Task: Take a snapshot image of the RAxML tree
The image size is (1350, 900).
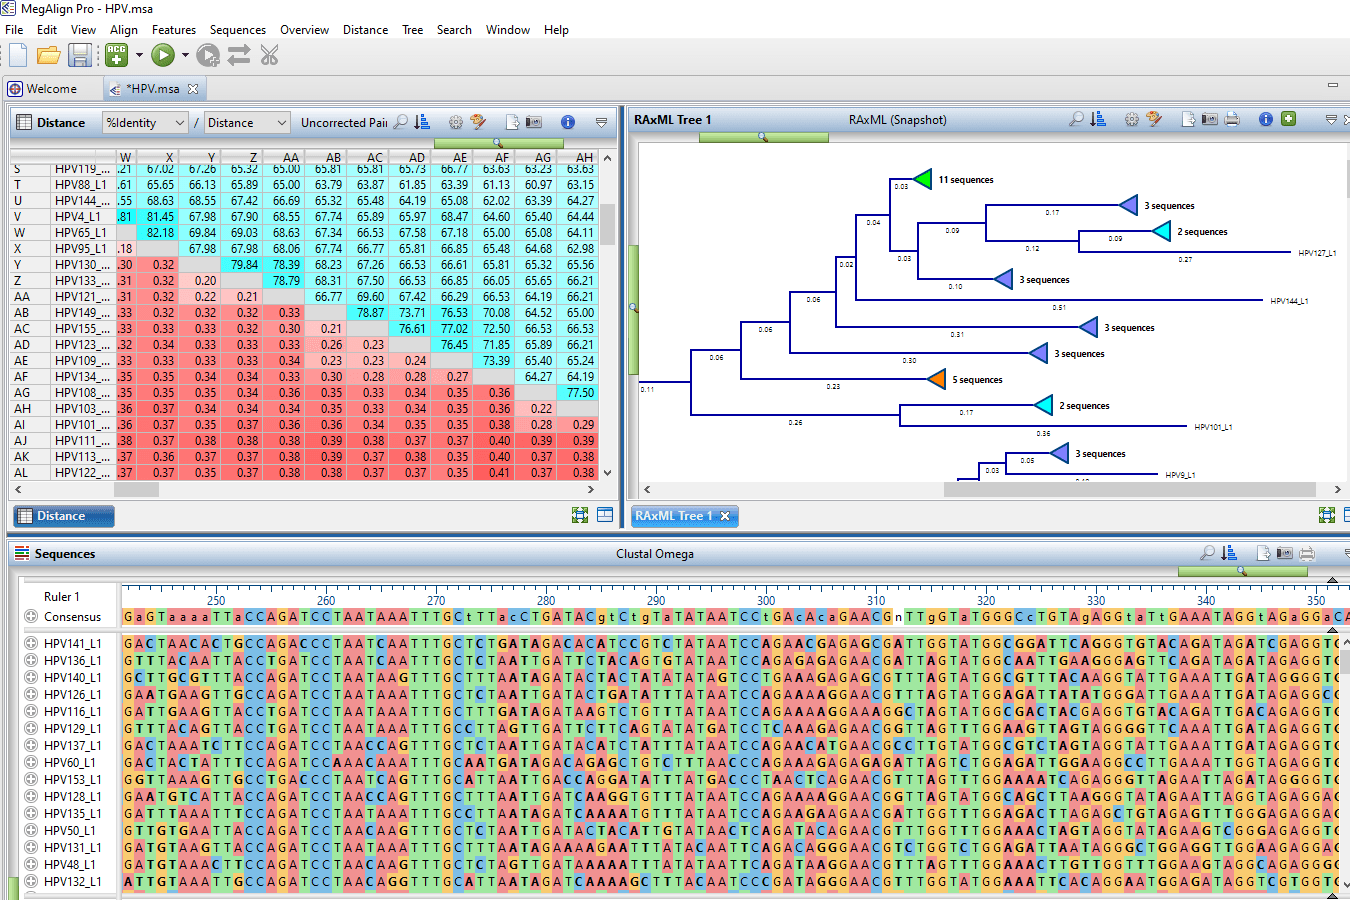Action: 1207,118
